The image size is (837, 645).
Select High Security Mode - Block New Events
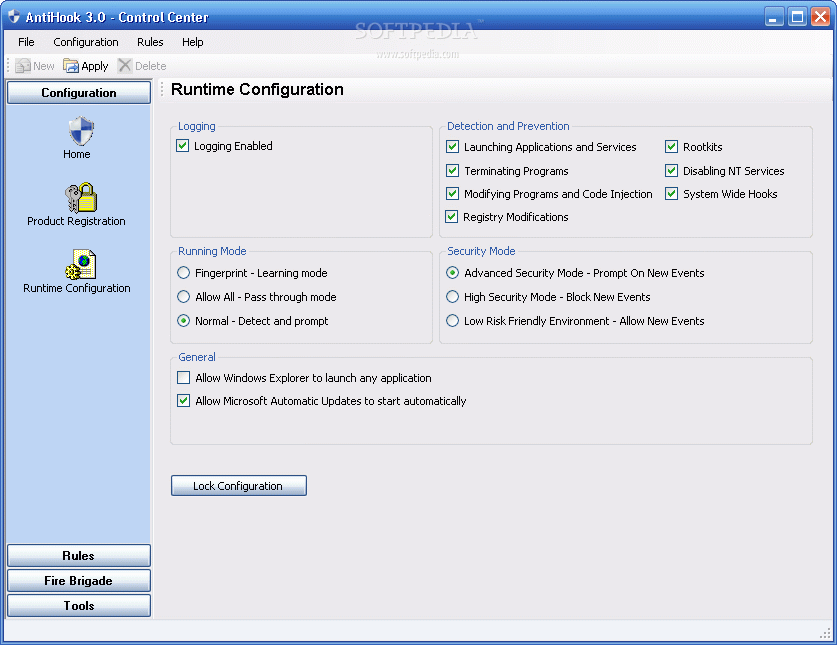453,297
